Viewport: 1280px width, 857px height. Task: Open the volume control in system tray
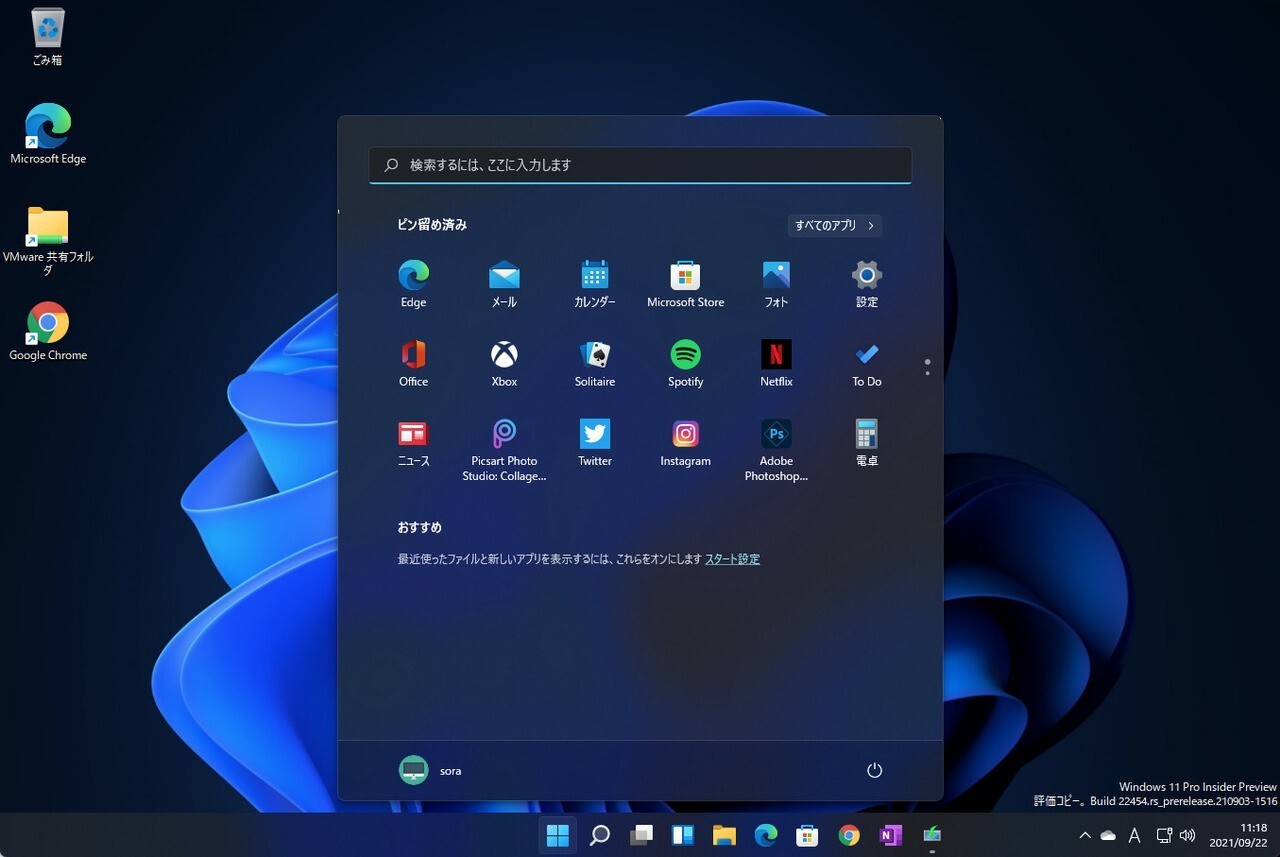click(x=1188, y=835)
